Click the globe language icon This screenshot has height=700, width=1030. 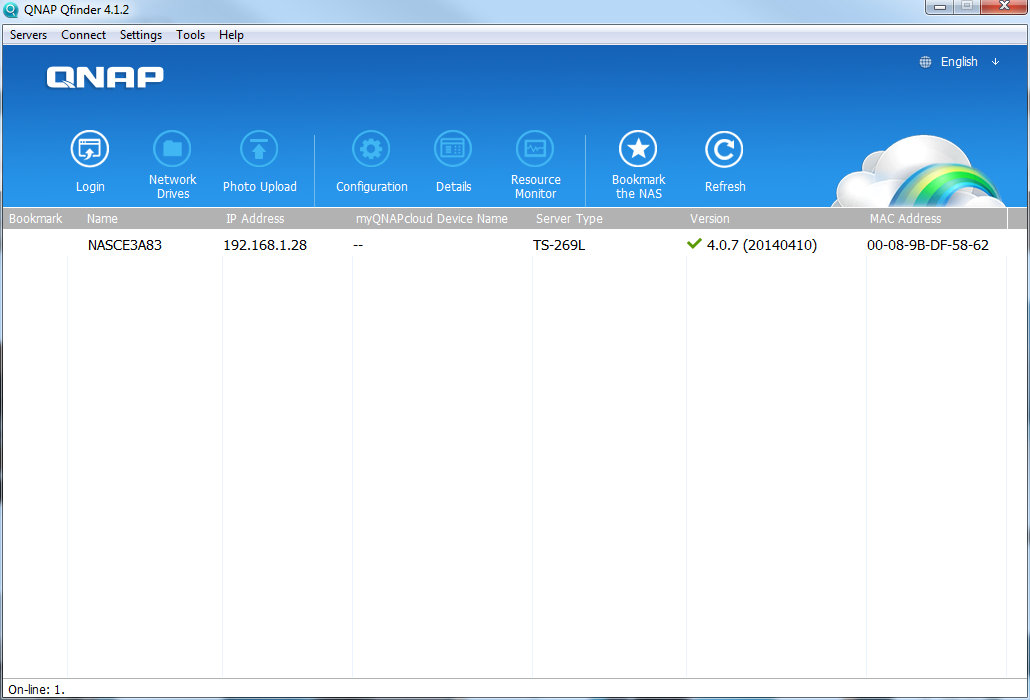pos(926,62)
